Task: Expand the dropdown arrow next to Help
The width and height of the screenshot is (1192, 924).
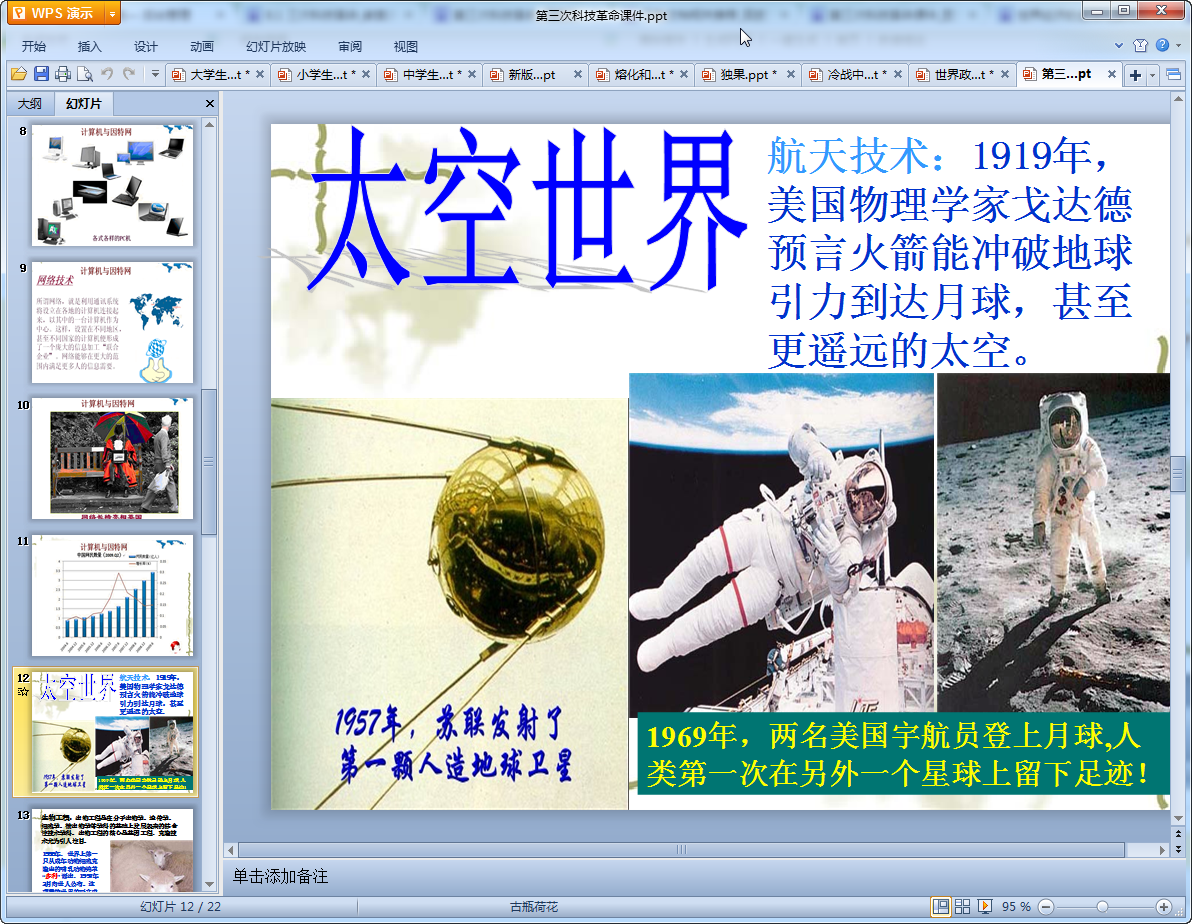Action: pyautogui.click(x=1178, y=46)
